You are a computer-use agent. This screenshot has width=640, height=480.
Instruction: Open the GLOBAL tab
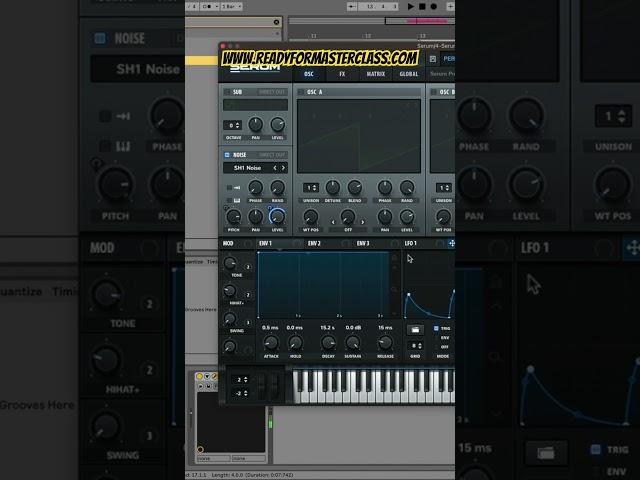409,74
